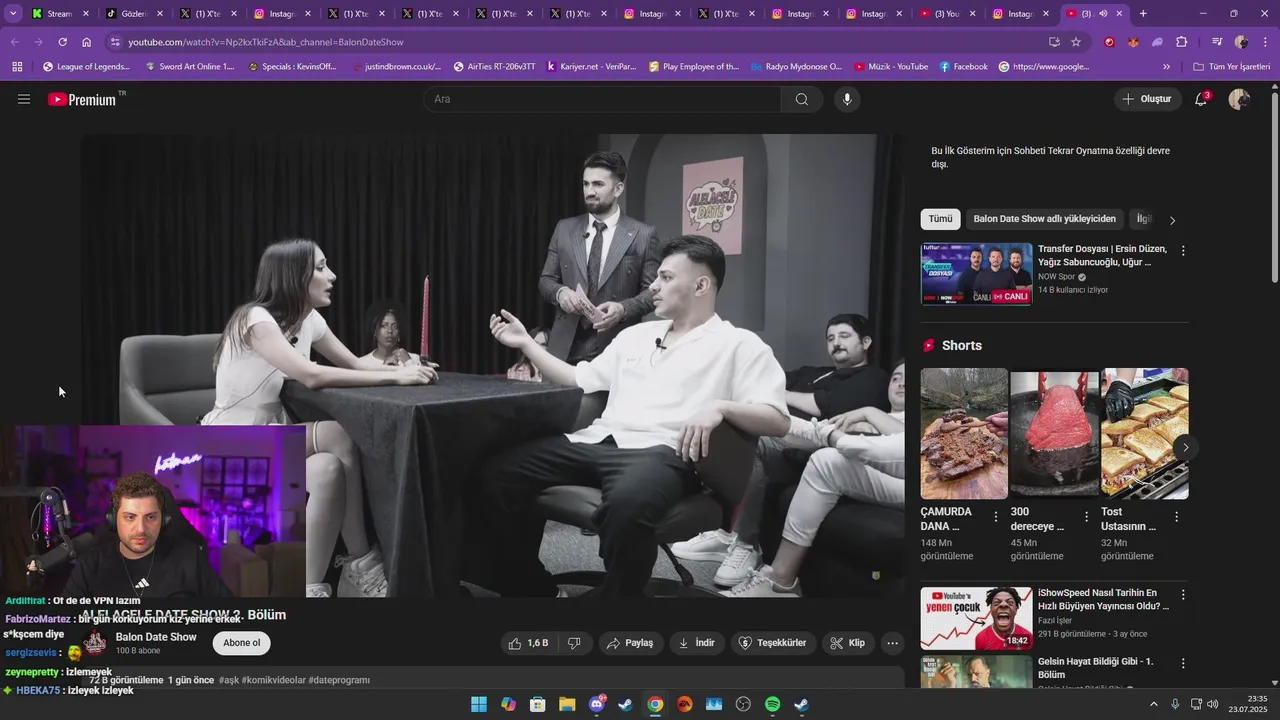Toggle the system volume speaker icon
1280x720 pixels.
pyautogui.click(x=1213, y=704)
